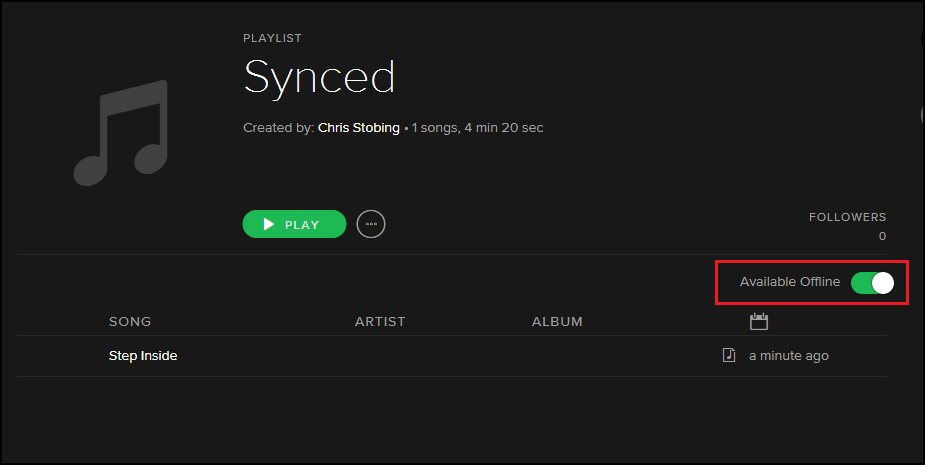This screenshot has width=925, height=465.
Task: Click the music note playlist cover art
Action: click(120, 133)
